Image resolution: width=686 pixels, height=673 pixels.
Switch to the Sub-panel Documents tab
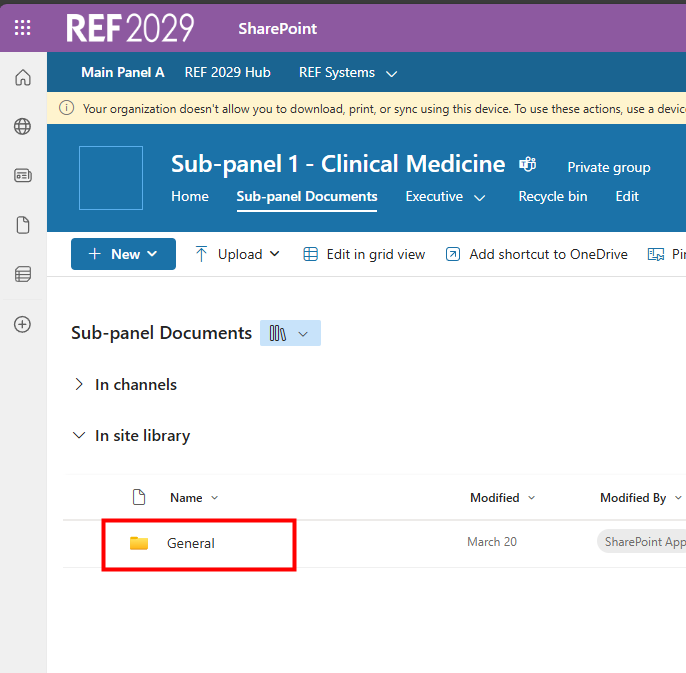click(x=307, y=196)
